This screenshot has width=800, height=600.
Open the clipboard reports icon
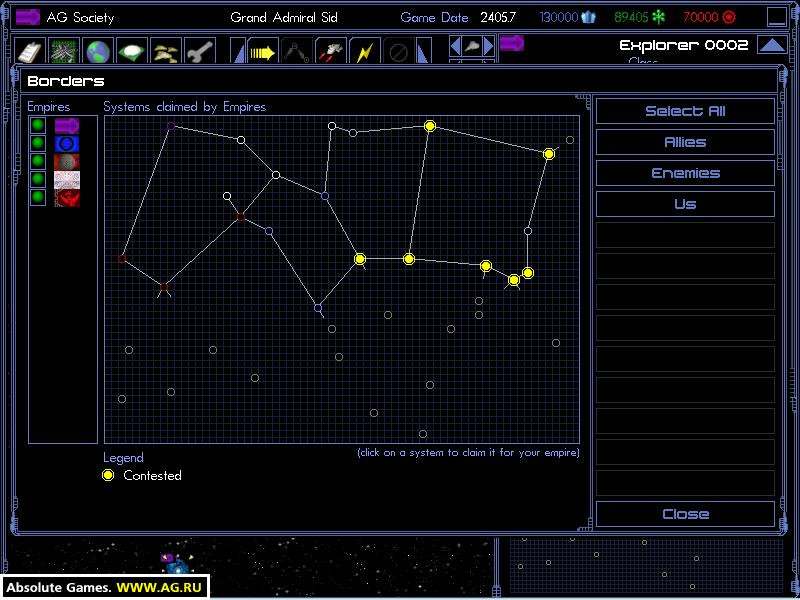[x=30, y=51]
